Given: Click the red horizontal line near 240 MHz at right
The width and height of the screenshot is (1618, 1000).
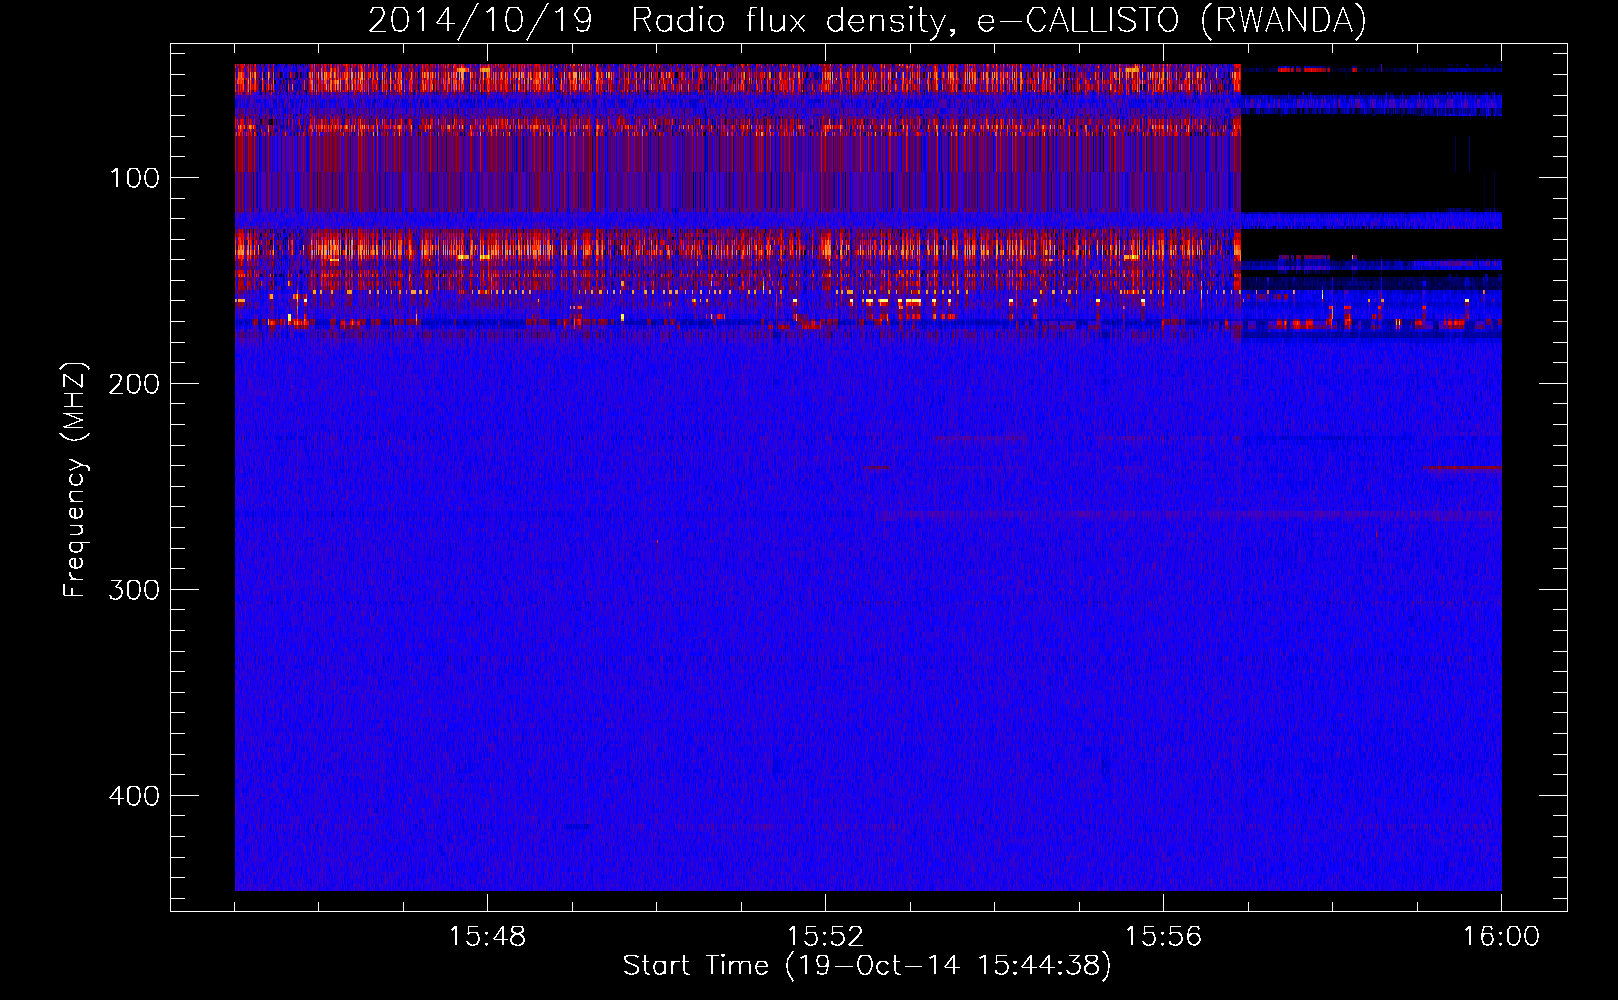Looking at the screenshot, I should pos(1462,467).
